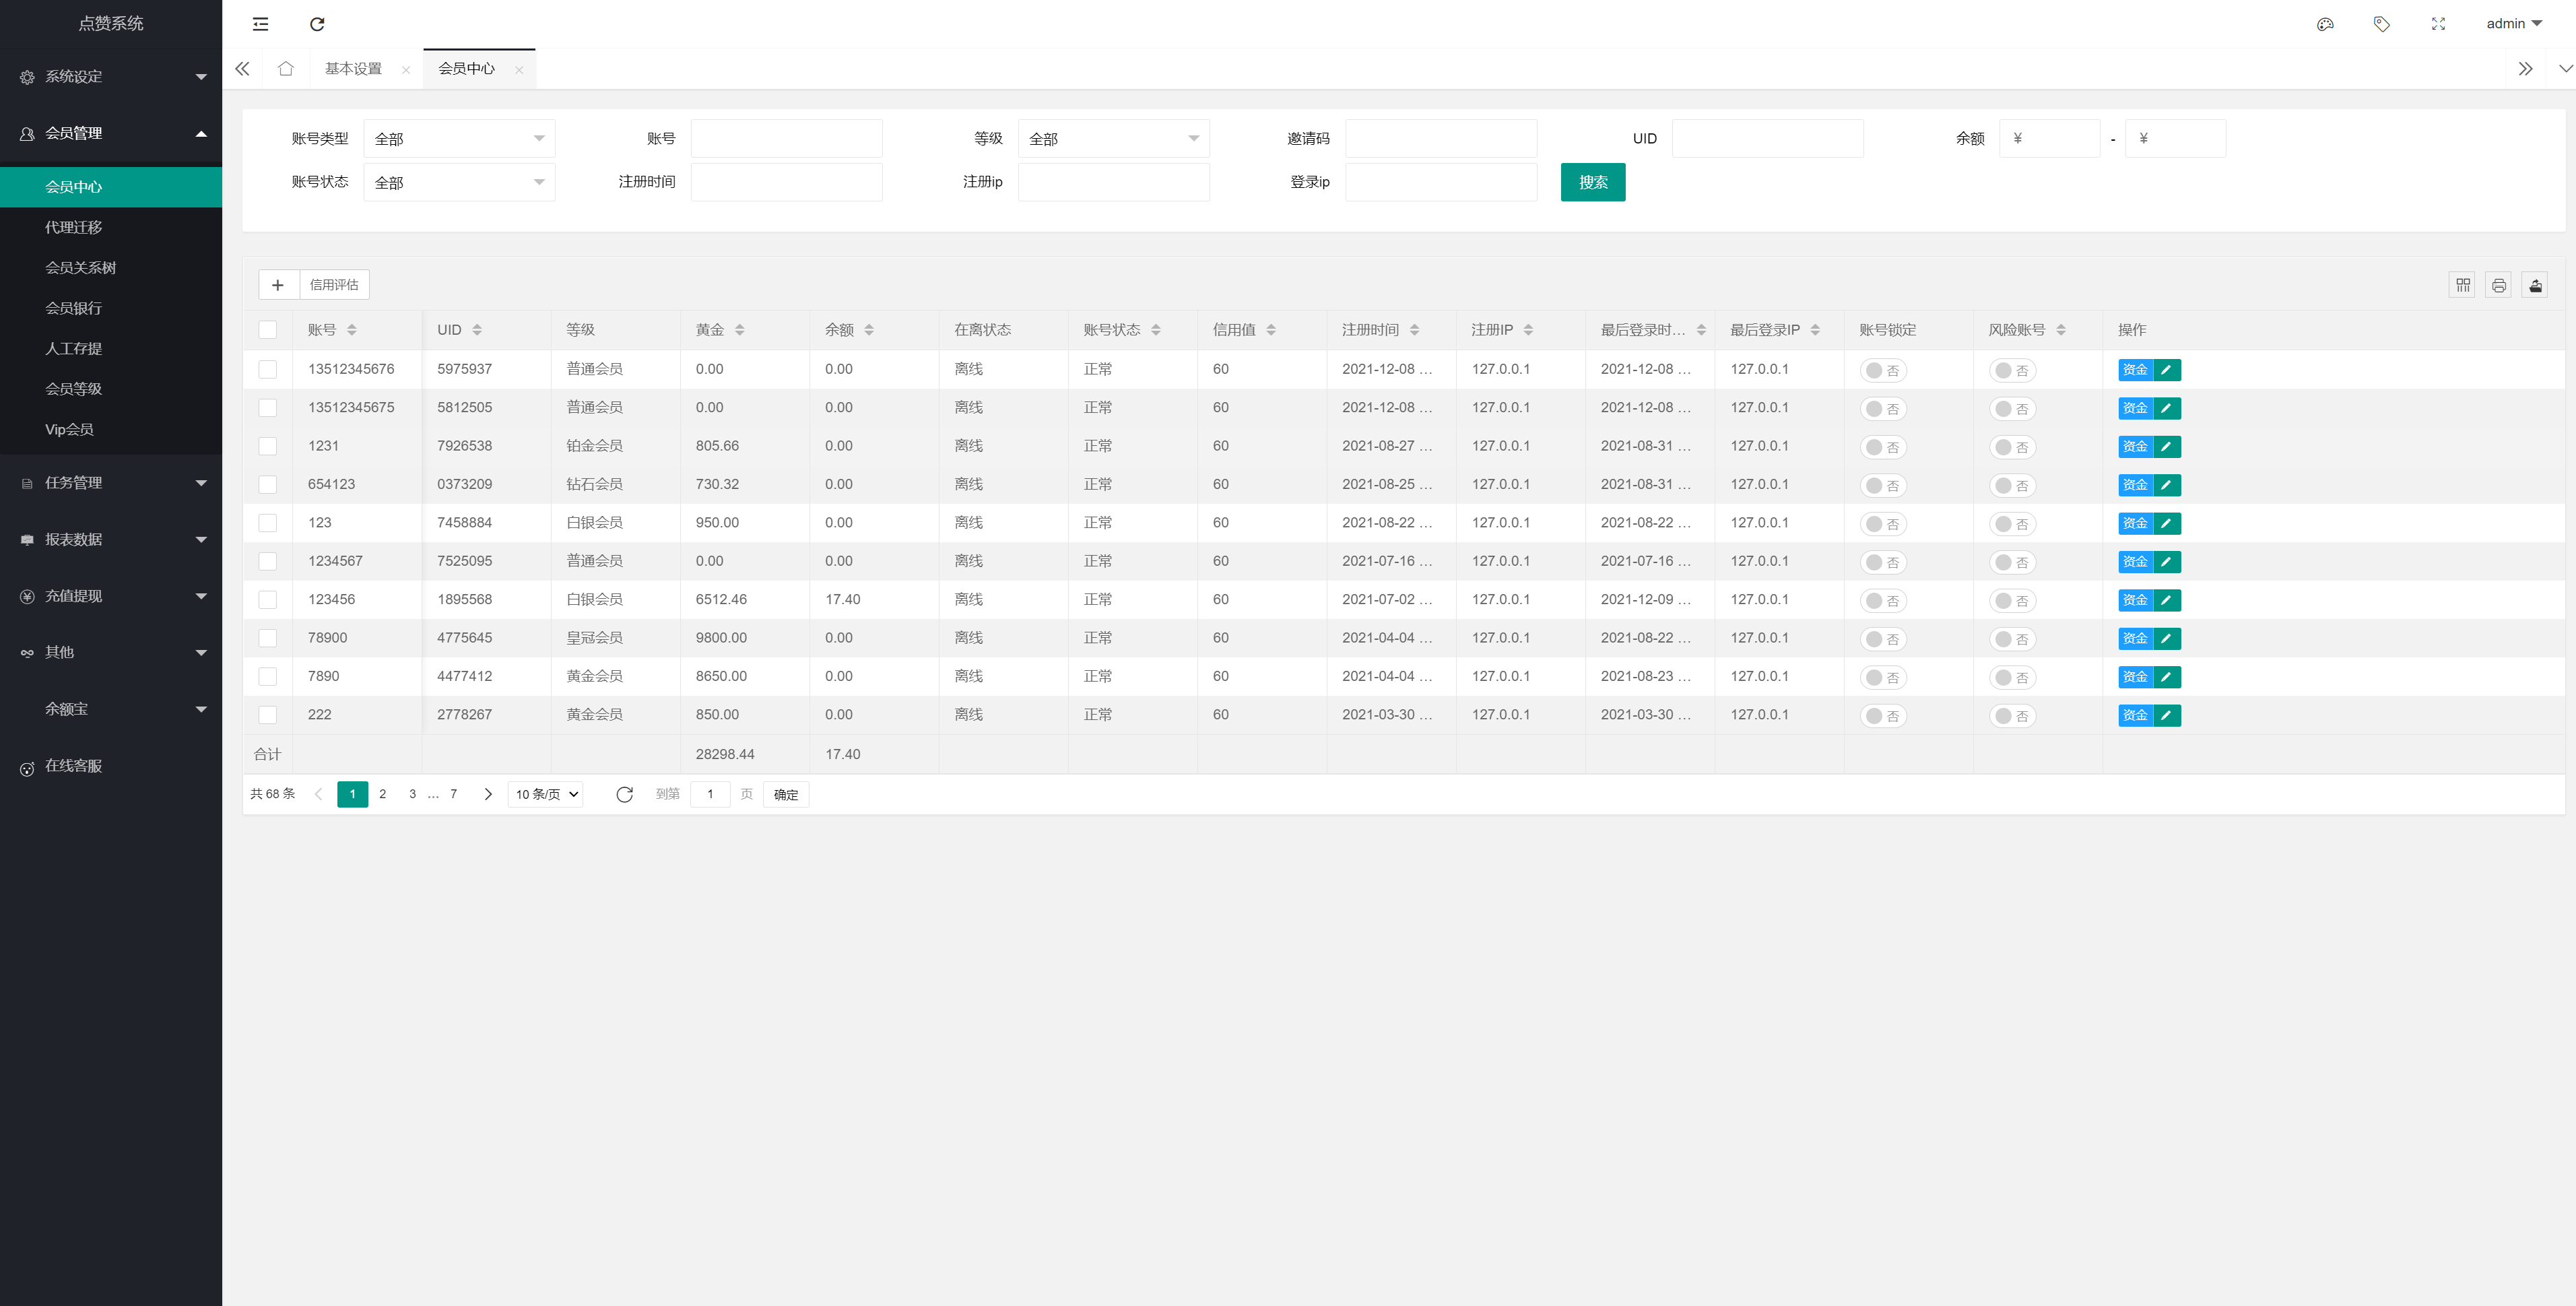Toggle account lock status 是/否 for account 123

1883,523
